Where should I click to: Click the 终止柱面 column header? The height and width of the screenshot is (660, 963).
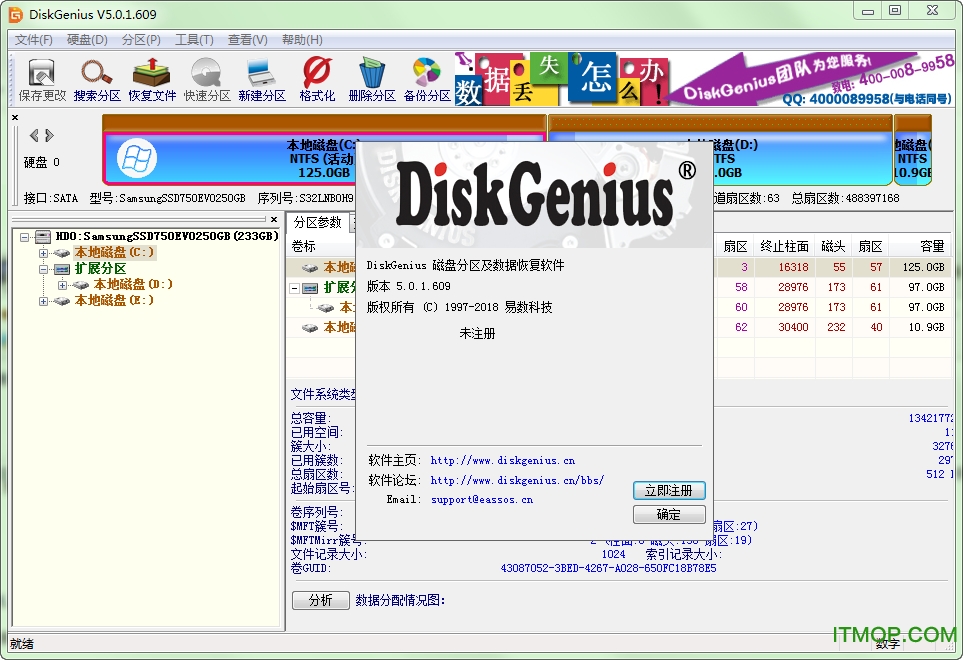[x=784, y=247]
